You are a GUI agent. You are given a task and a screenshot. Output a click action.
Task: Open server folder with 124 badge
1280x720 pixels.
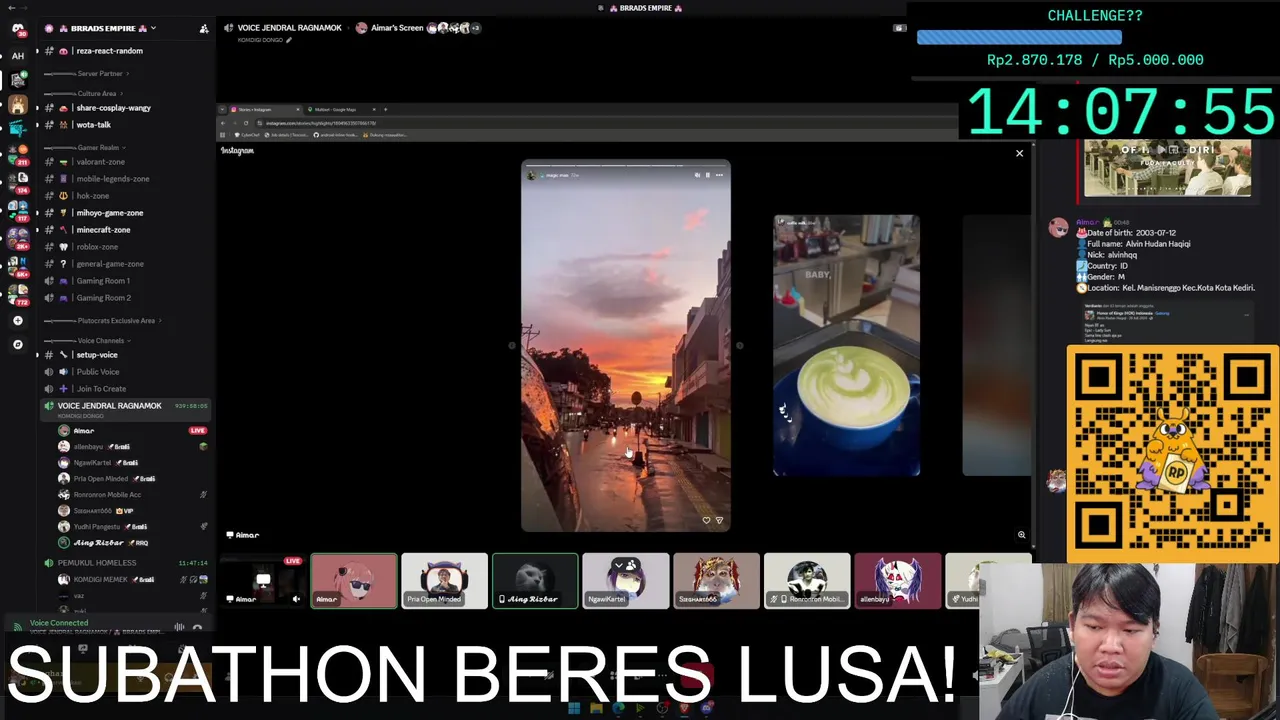coord(17,181)
